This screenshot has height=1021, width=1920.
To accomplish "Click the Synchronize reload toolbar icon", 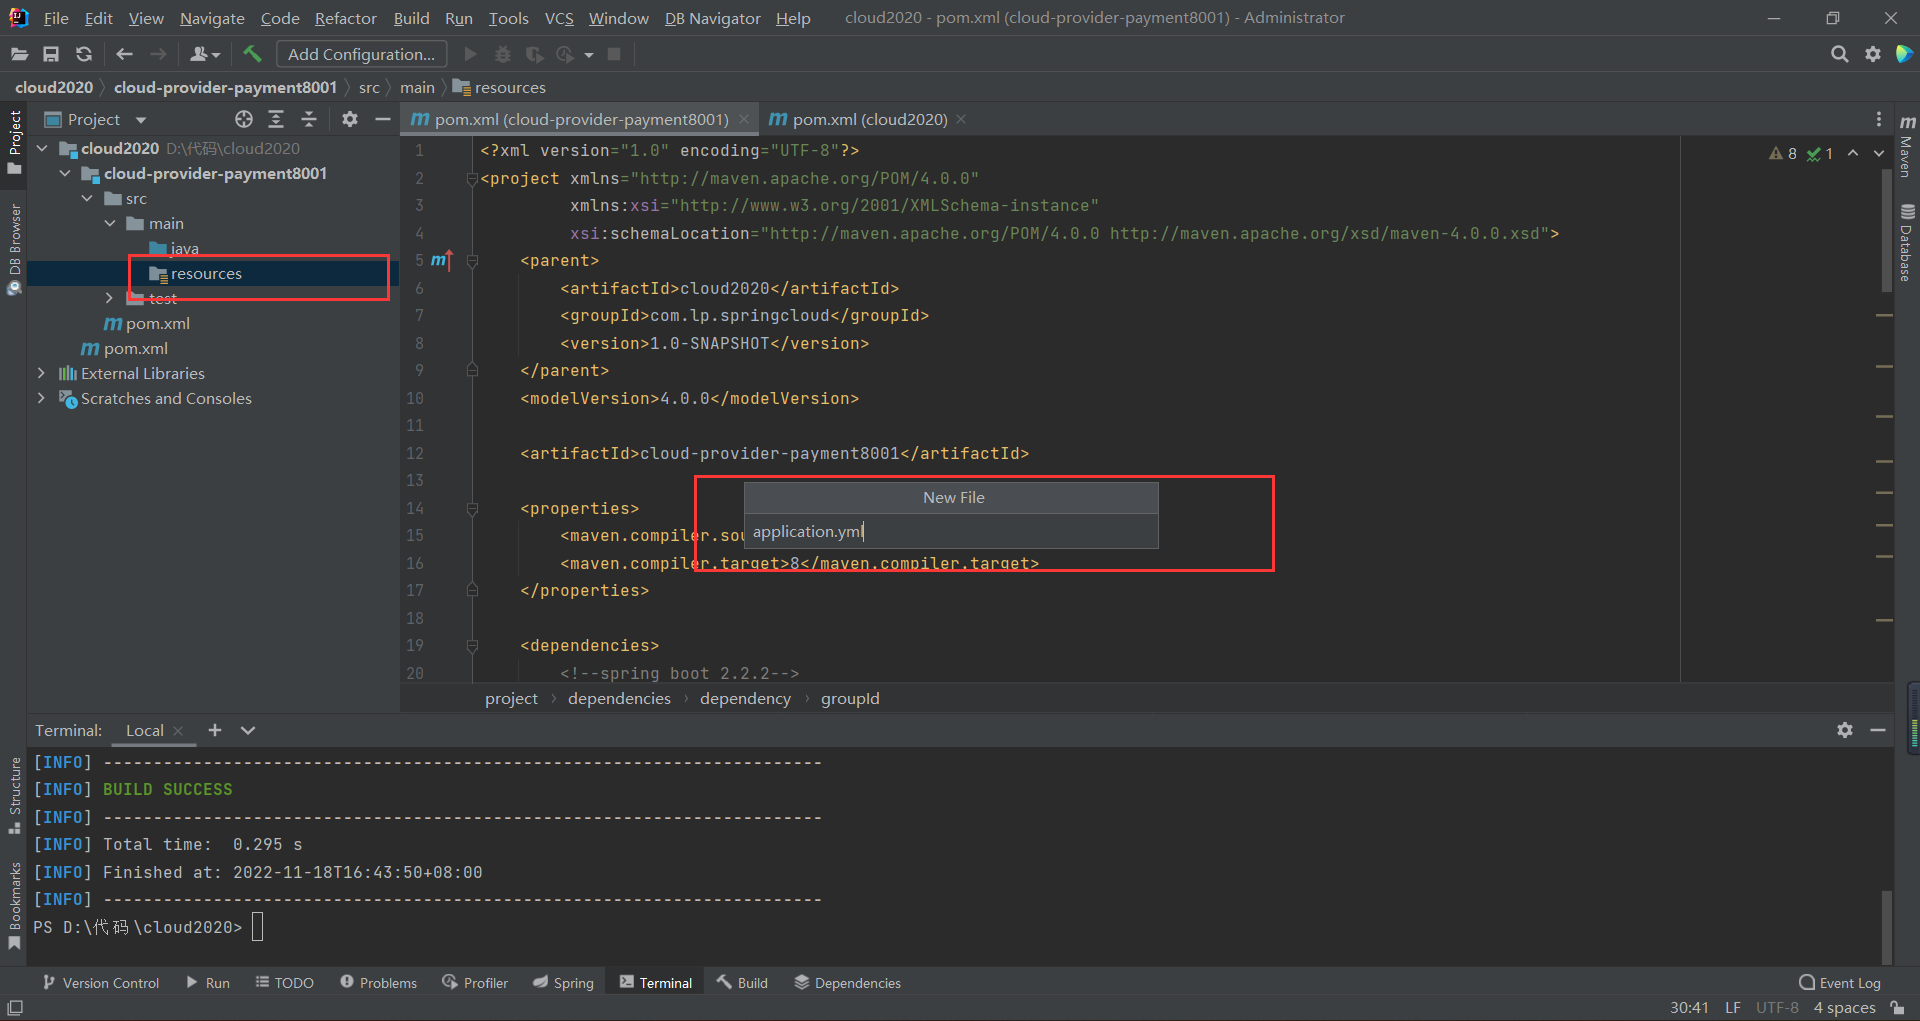I will click(84, 54).
